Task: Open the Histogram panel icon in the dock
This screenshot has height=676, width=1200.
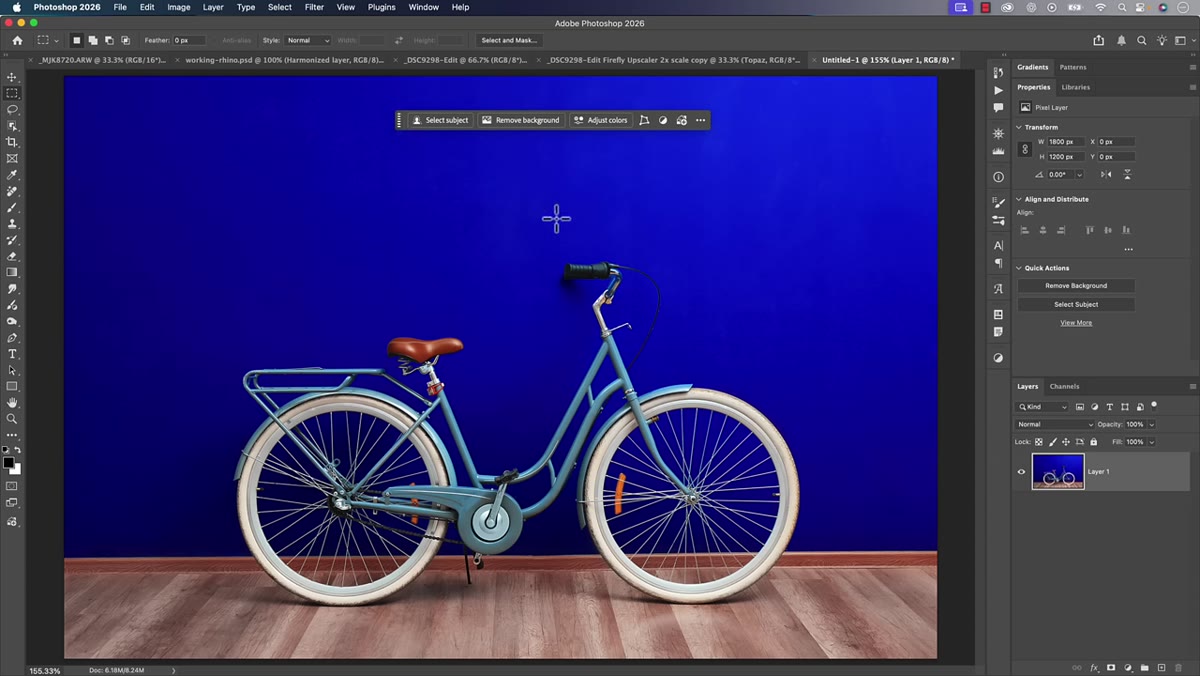Action: coord(998,151)
